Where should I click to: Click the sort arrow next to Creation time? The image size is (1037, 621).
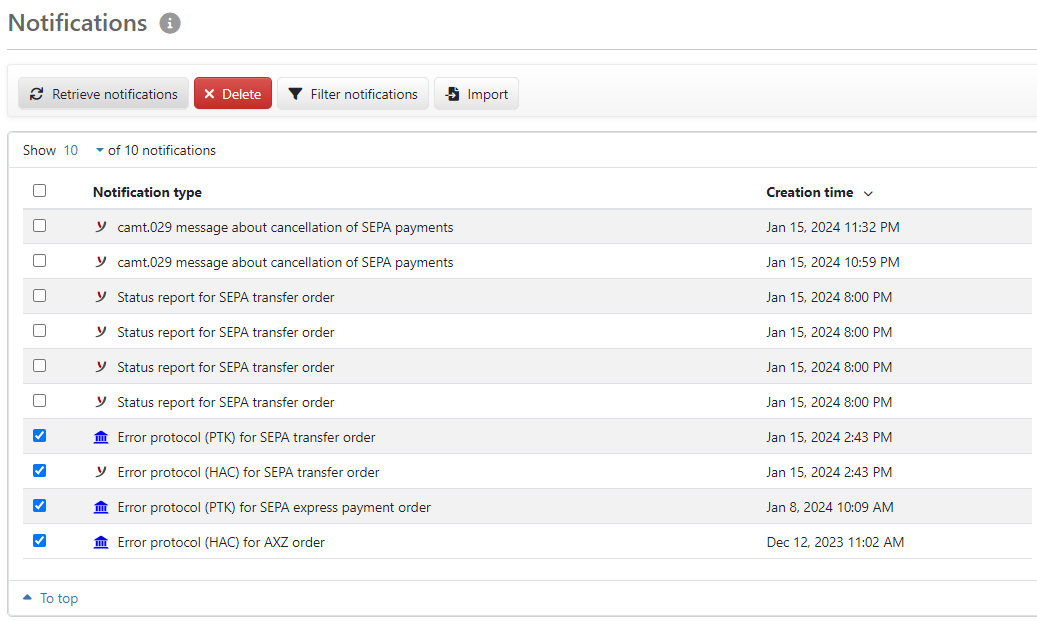tap(868, 193)
